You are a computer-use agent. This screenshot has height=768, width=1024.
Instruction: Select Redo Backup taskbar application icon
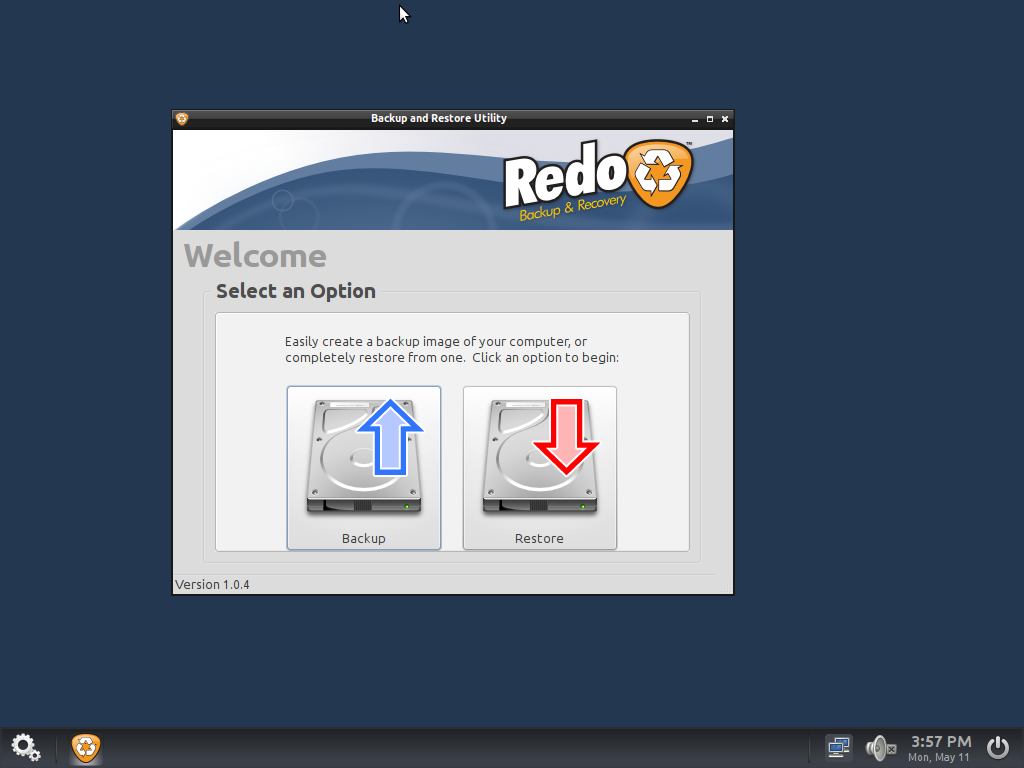coord(86,748)
